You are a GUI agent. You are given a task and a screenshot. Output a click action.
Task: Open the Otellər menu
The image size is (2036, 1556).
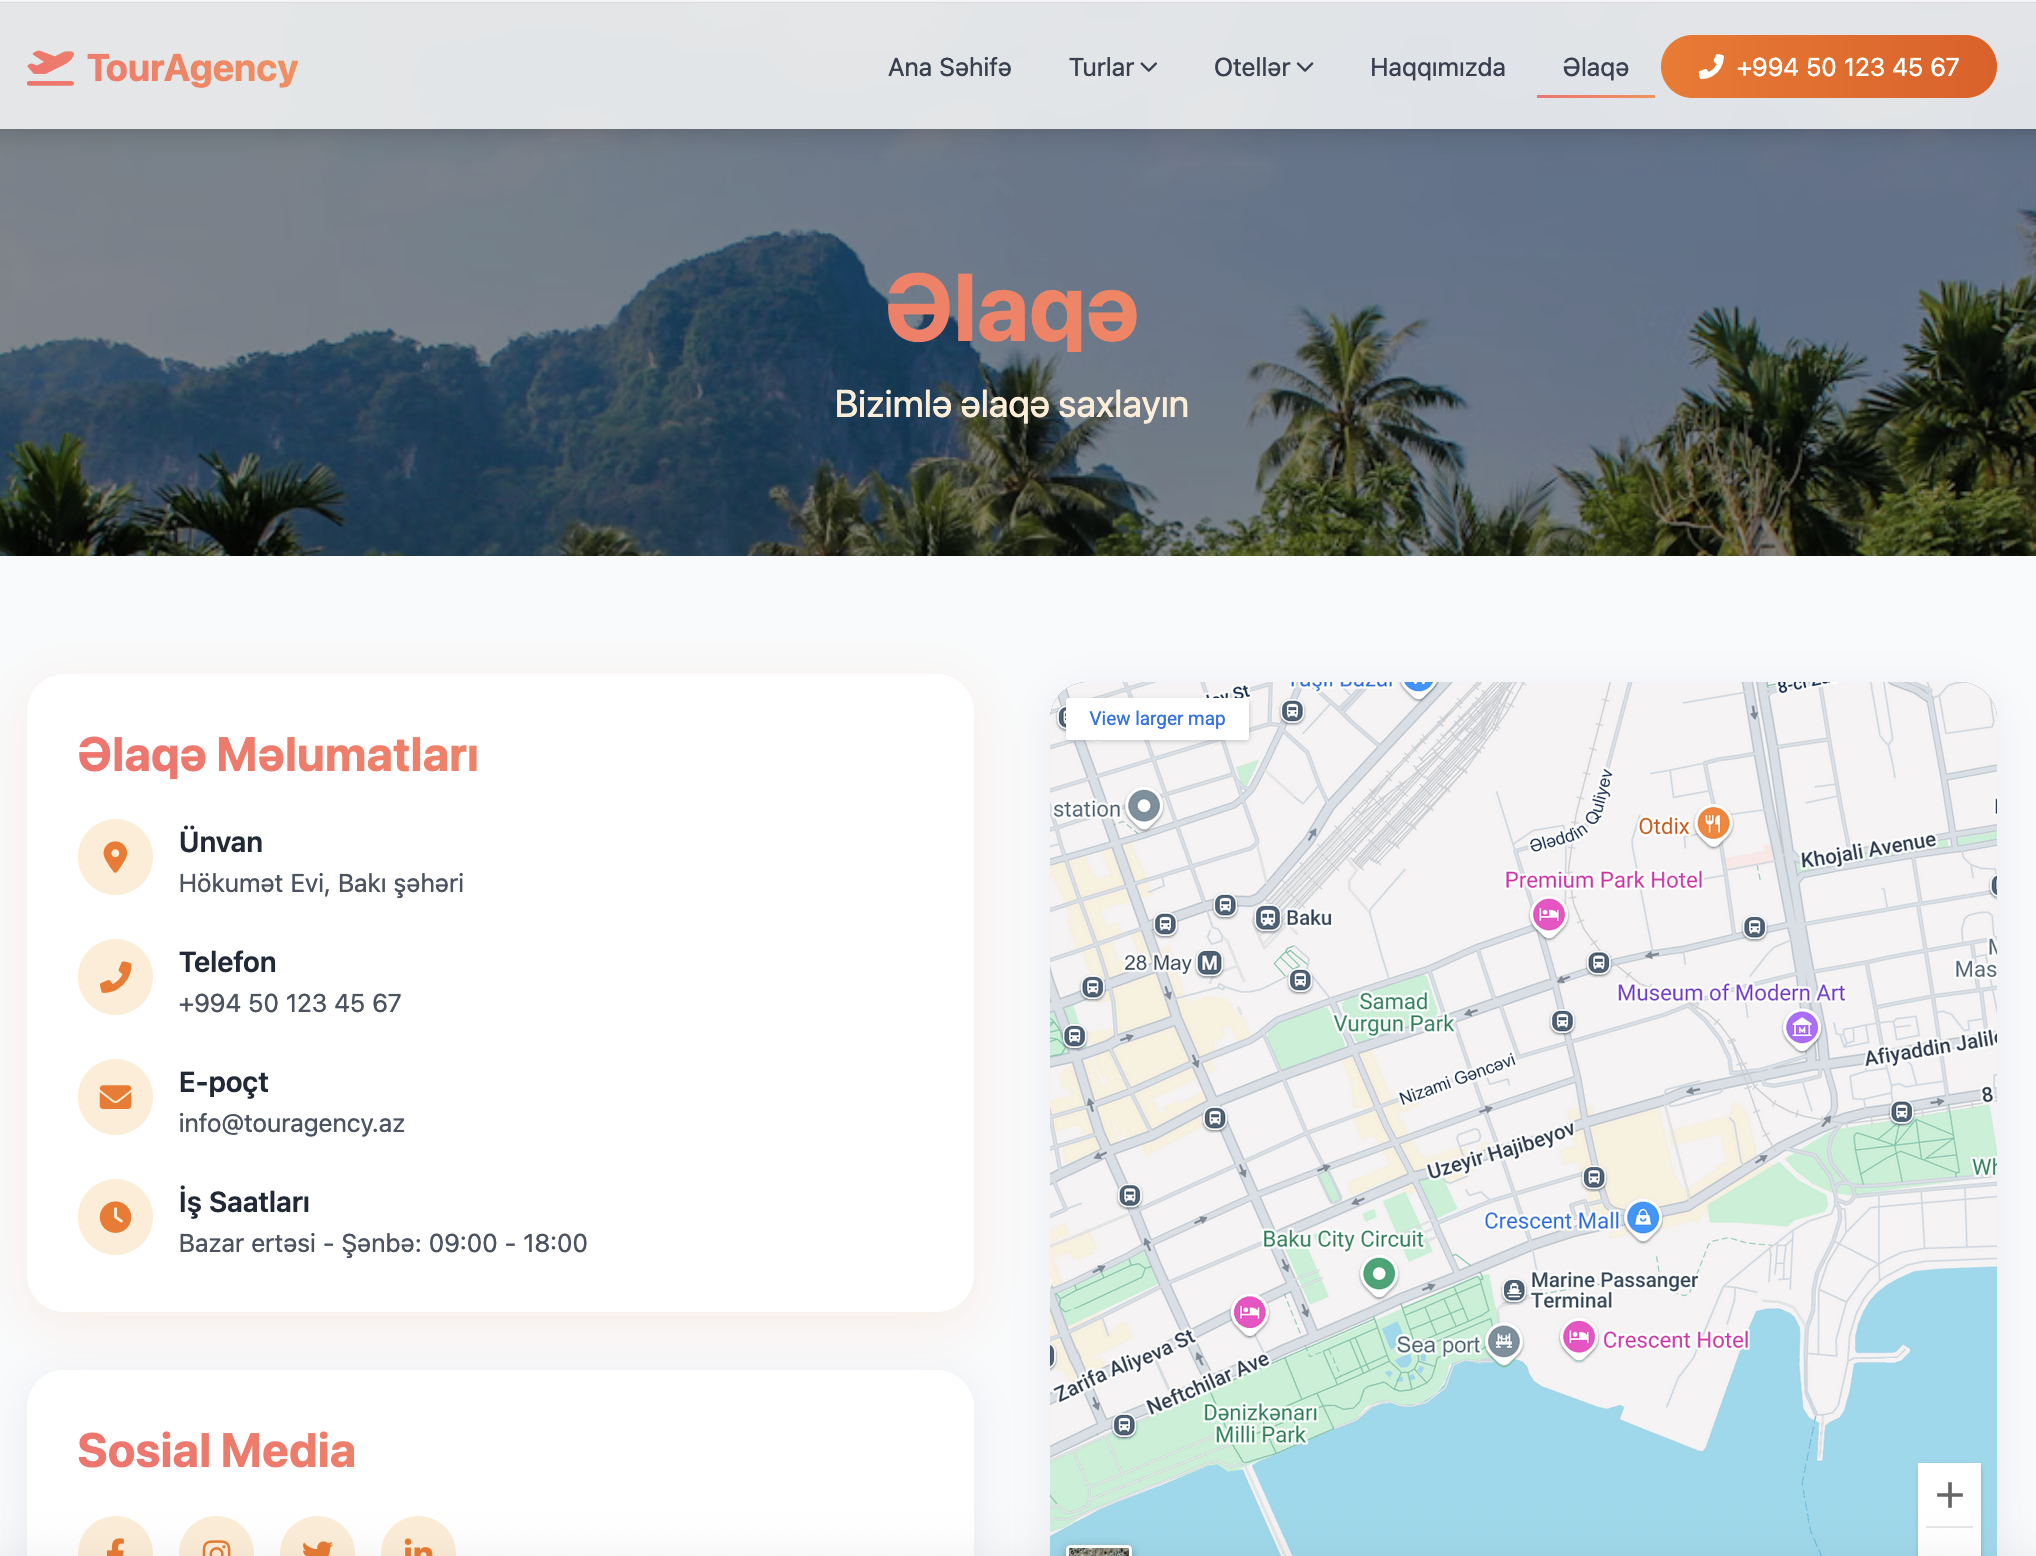(x=1263, y=67)
